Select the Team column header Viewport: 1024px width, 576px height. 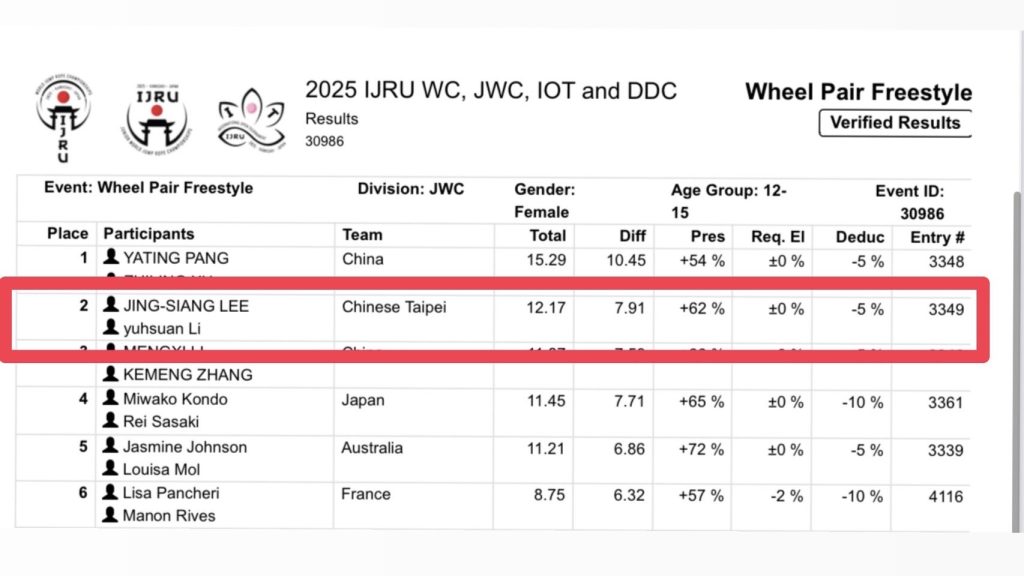[x=362, y=235]
